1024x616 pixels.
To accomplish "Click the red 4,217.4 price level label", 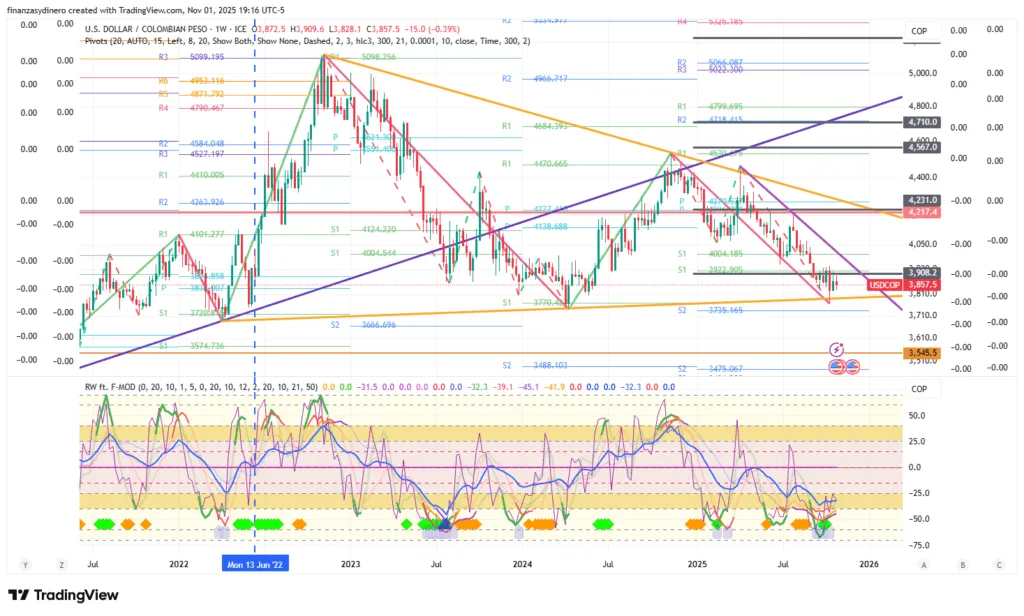I will click(920, 212).
